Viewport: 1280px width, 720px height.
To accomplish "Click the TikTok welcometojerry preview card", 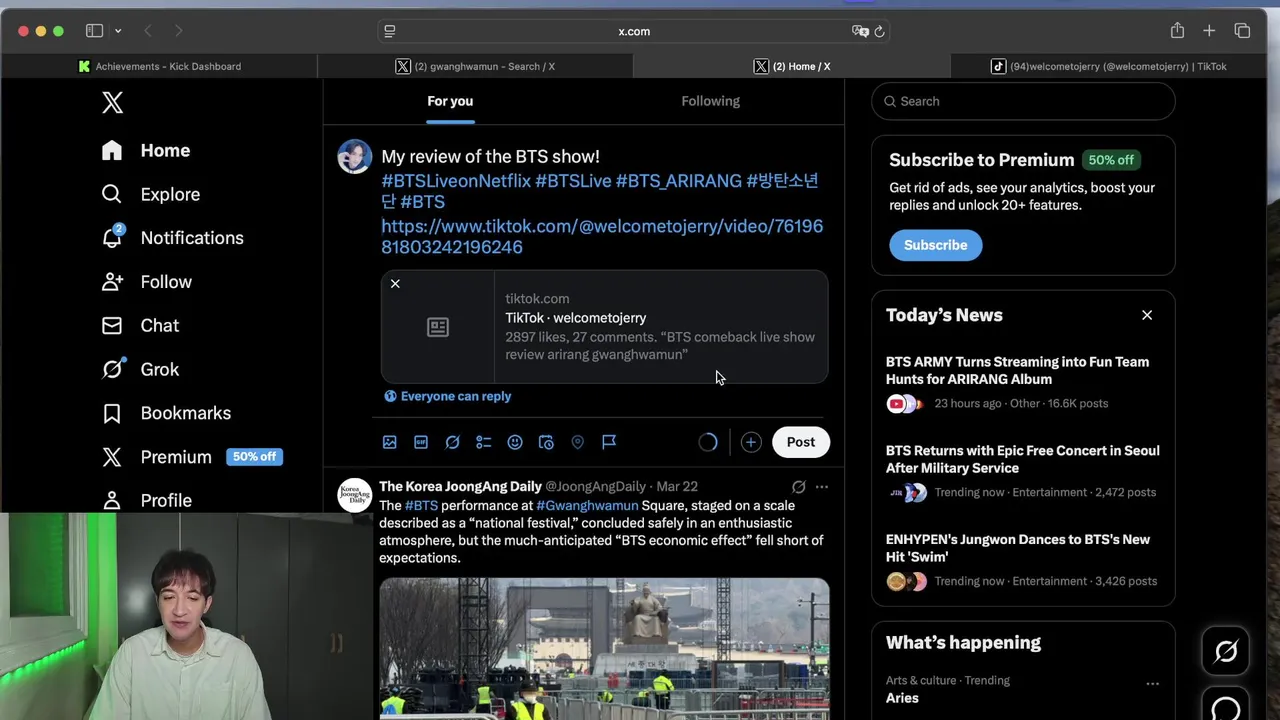I will coord(604,327).
